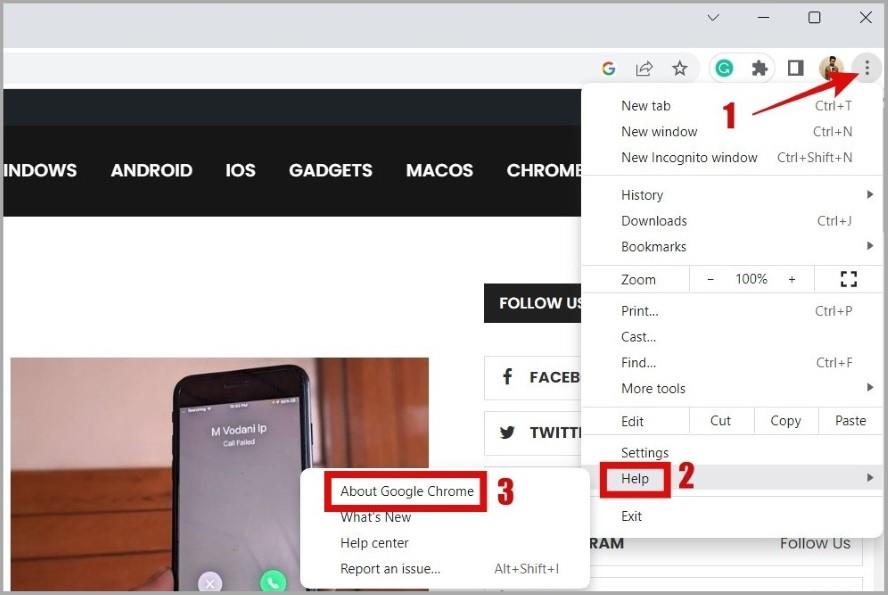The height and width of the screenshot is (595, 888).
Task: Maximize the Chrome window
Action: coord(814,18)
